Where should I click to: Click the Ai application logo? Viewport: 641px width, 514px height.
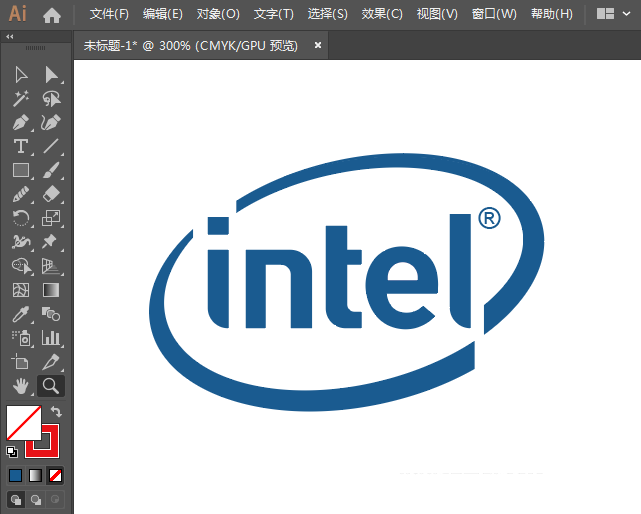pos(18,13)
